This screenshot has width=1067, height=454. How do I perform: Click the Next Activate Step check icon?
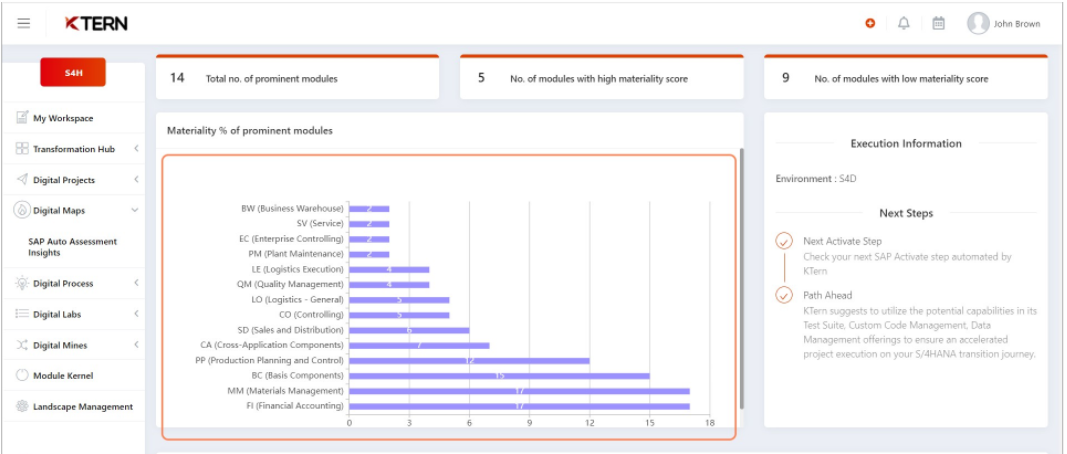point(785,241)
